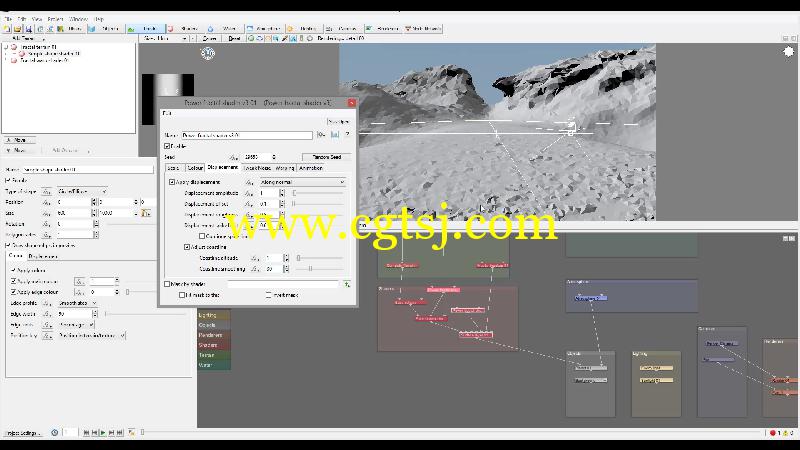Open the File menu in menu bar
This screenshot has width=800, height=450.
coord(7,19)
